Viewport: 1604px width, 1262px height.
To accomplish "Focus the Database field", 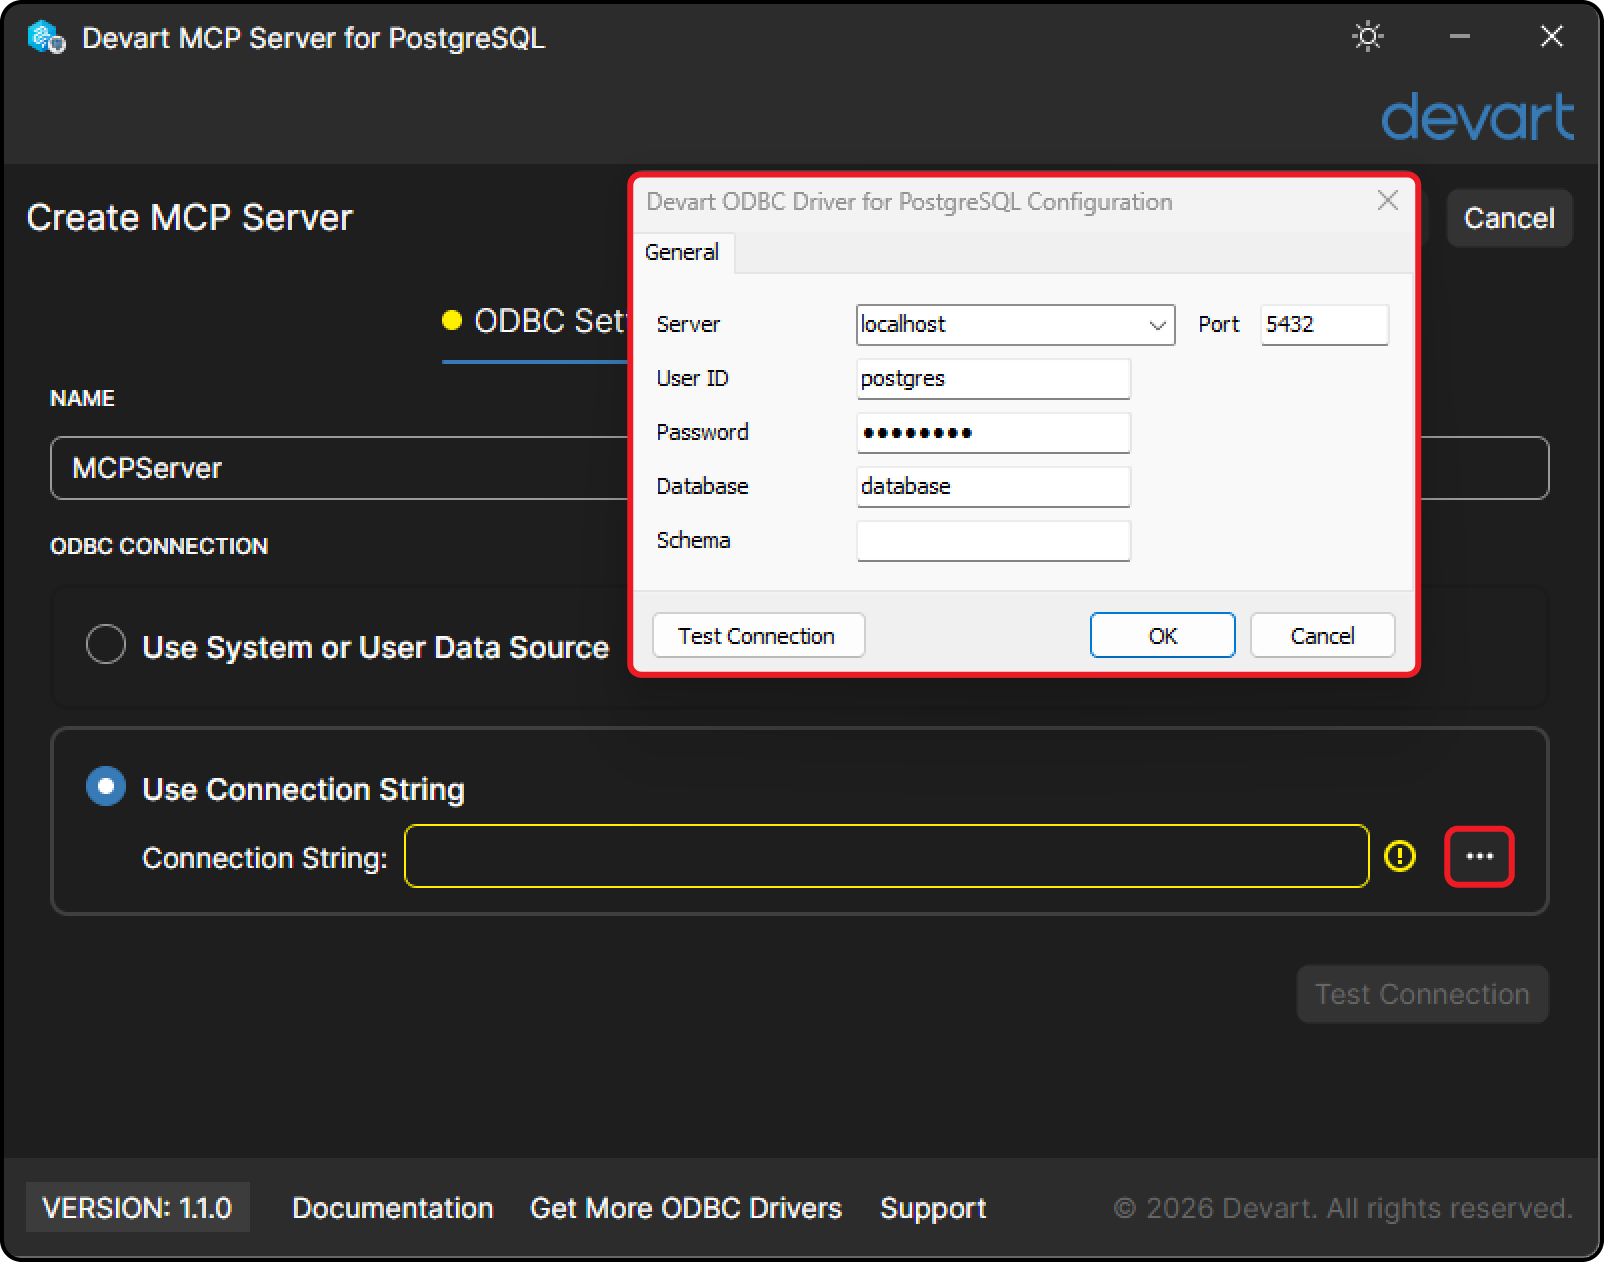I will click(x=993, y=487).
